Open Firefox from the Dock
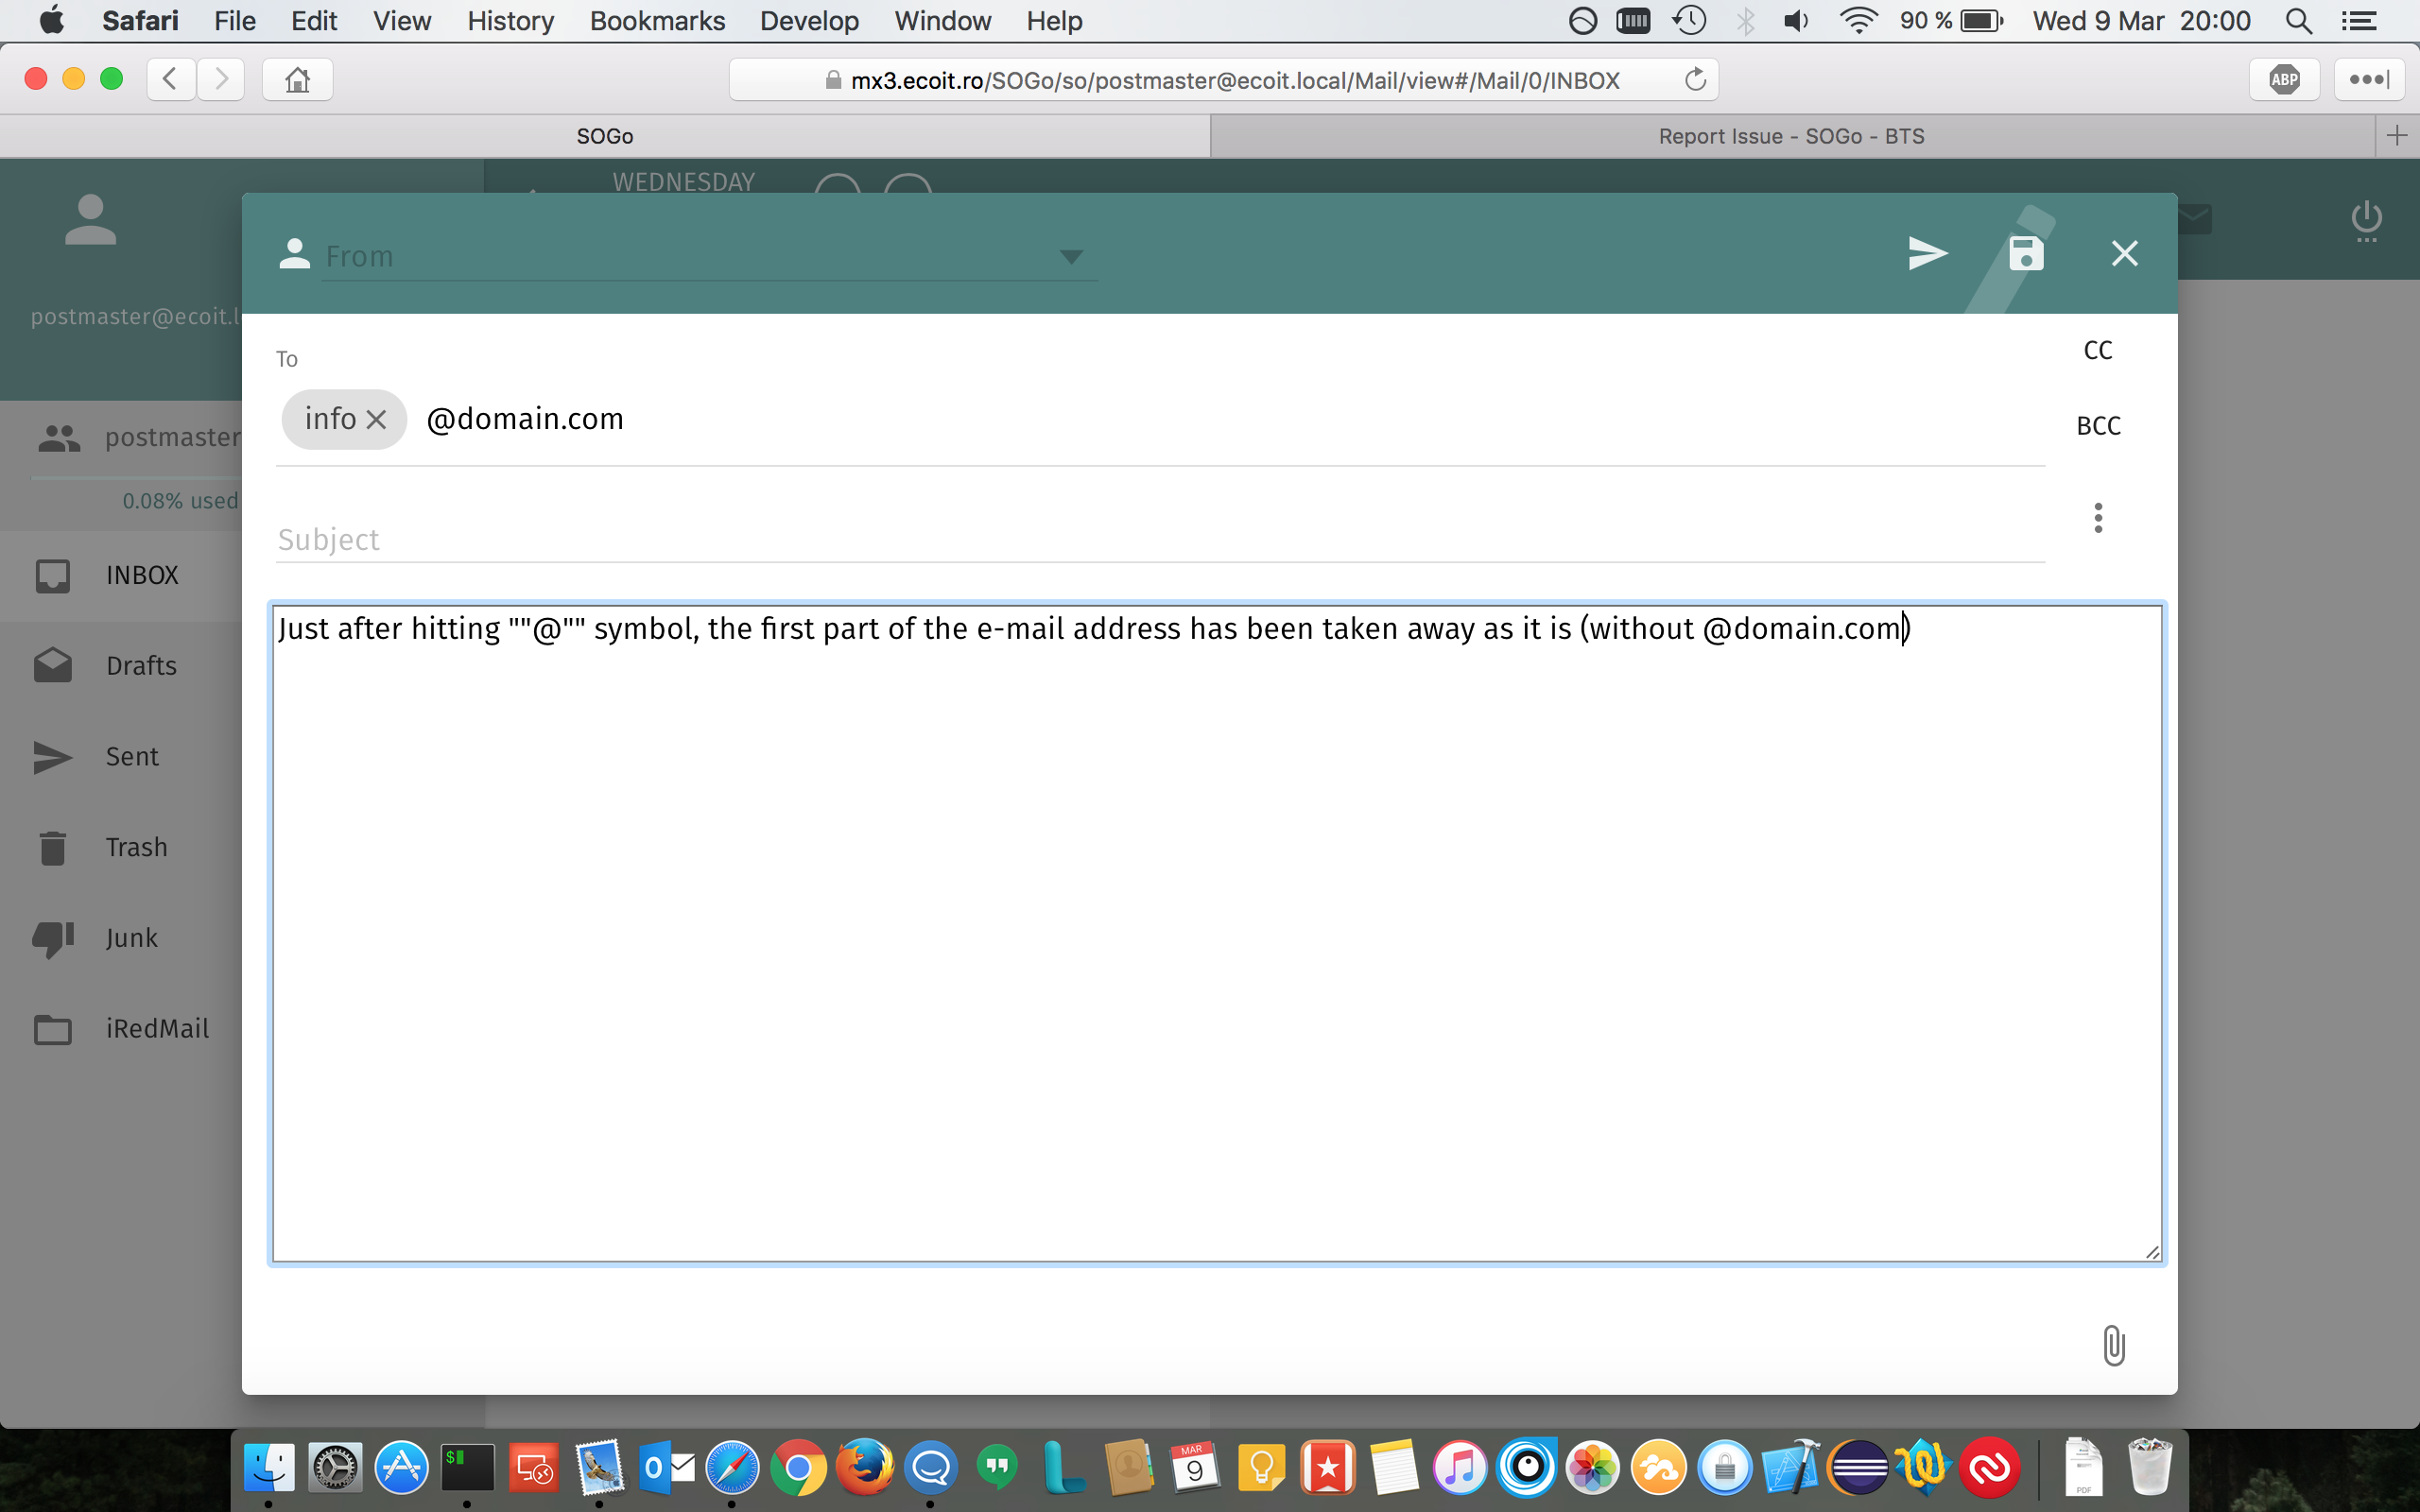 click(x=864, y=1467)
